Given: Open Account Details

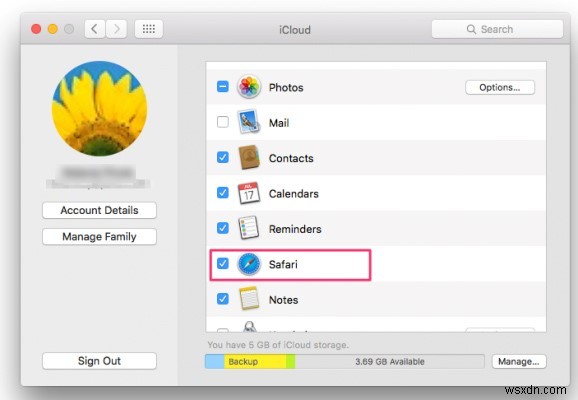Looking at the screenshot, I should pyautogui.click(x=100, y=210).
